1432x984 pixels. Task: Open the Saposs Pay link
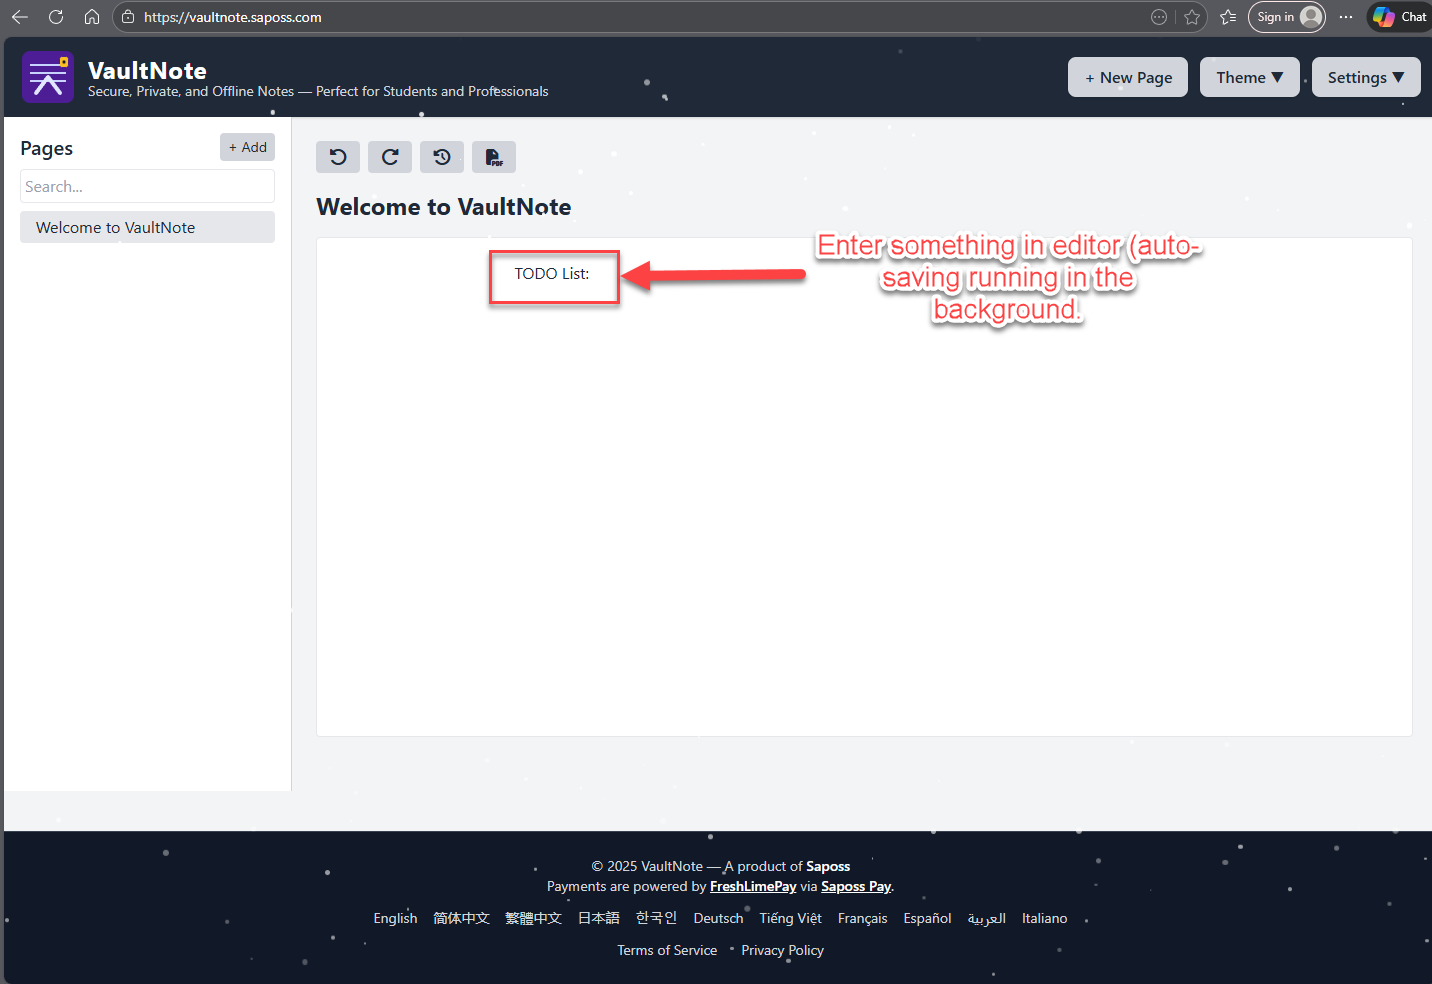point(856,886)
